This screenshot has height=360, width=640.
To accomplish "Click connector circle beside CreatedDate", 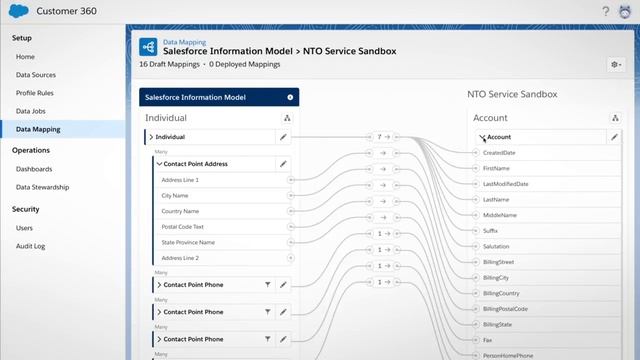I will pyautogui.click(x=476, y=153).
